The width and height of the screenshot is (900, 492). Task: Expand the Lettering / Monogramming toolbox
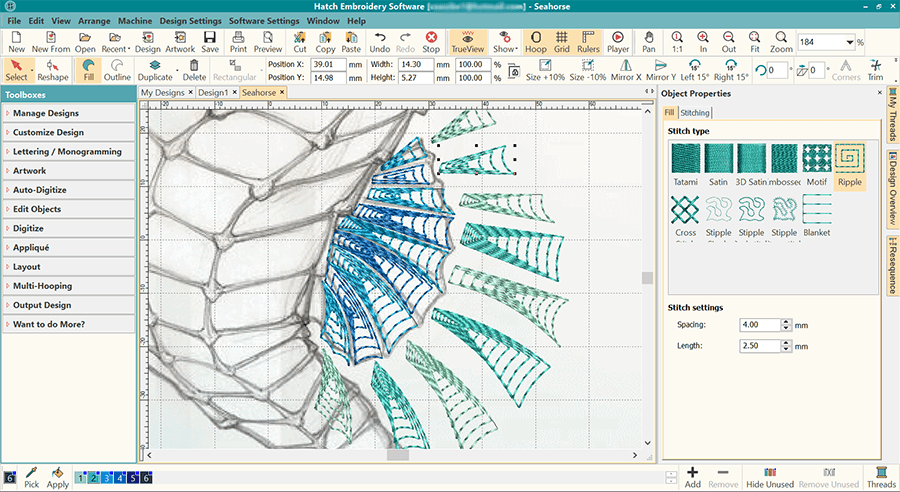(68, 152)
